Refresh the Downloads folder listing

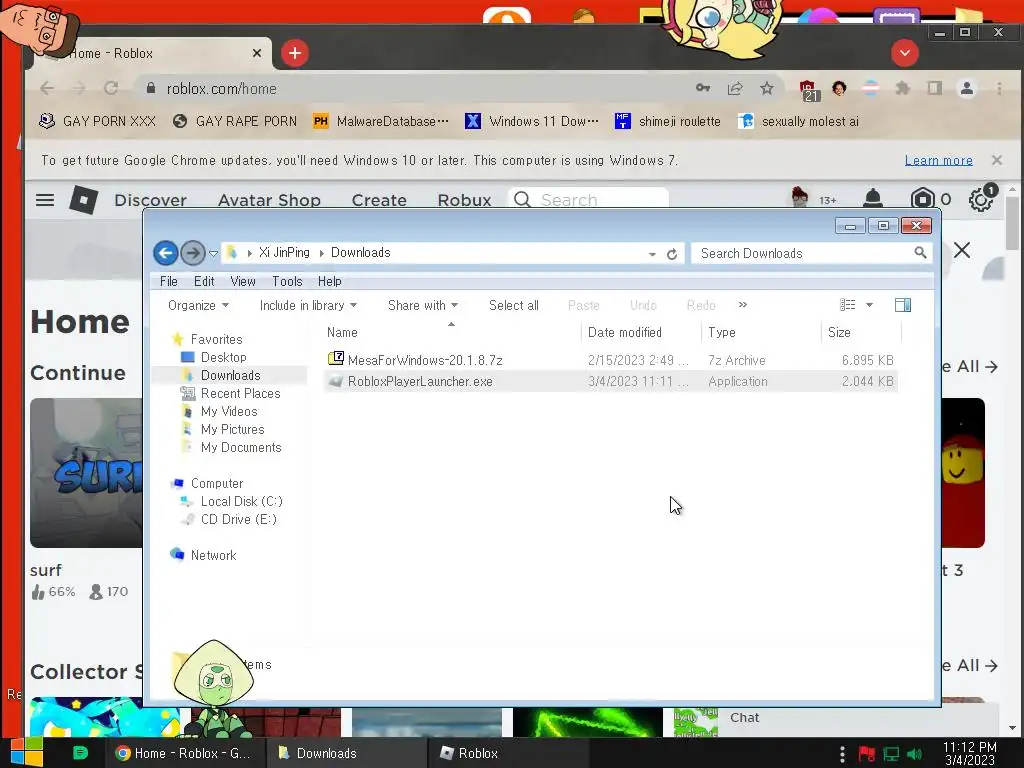click(x=671, y=253)
